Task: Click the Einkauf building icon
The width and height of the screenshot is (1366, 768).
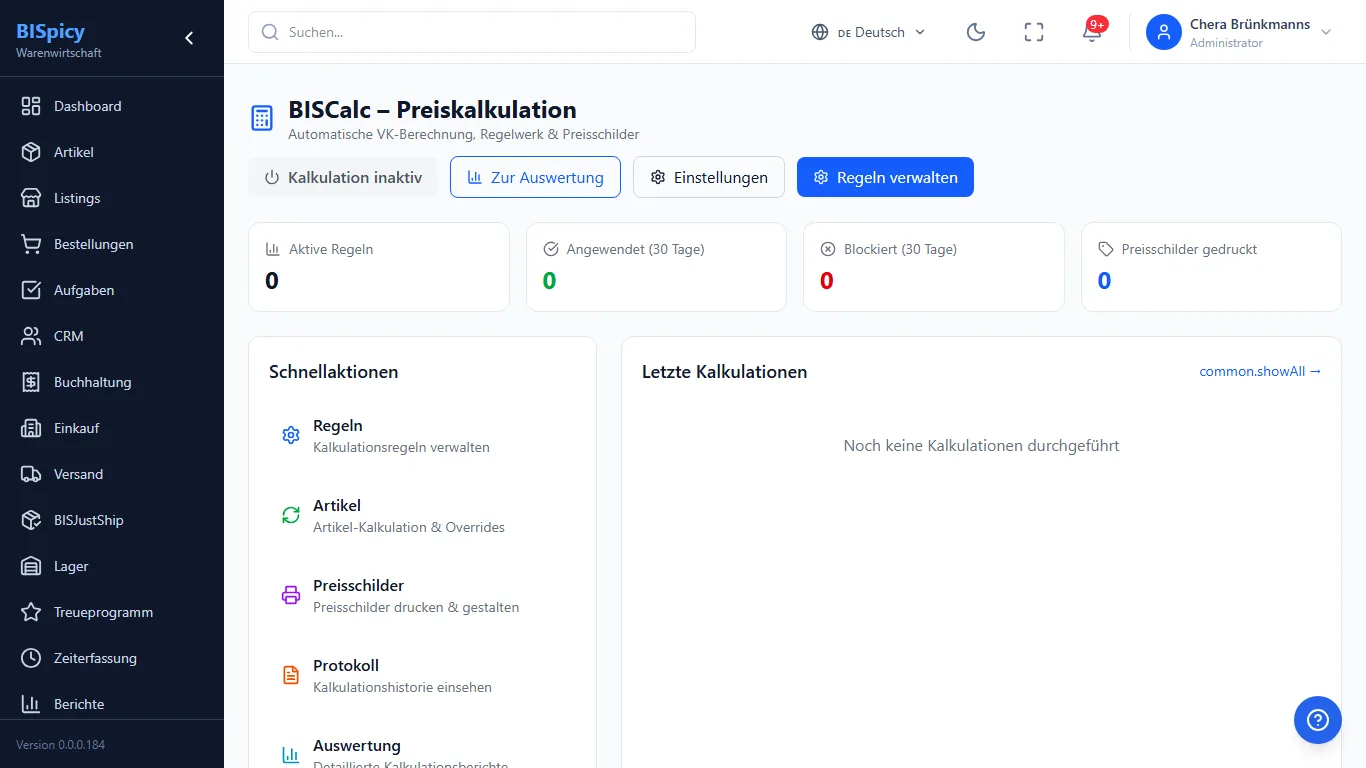Action: pos(31,428)
